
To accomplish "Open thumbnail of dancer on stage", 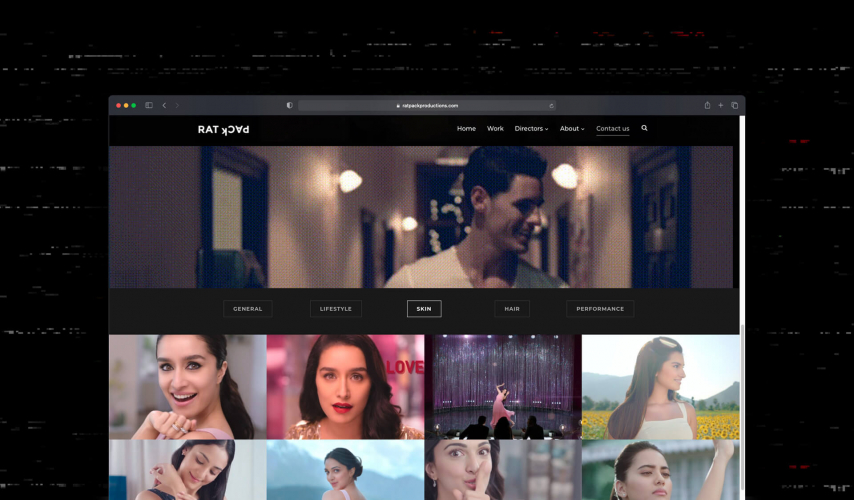I will (503, 387).
